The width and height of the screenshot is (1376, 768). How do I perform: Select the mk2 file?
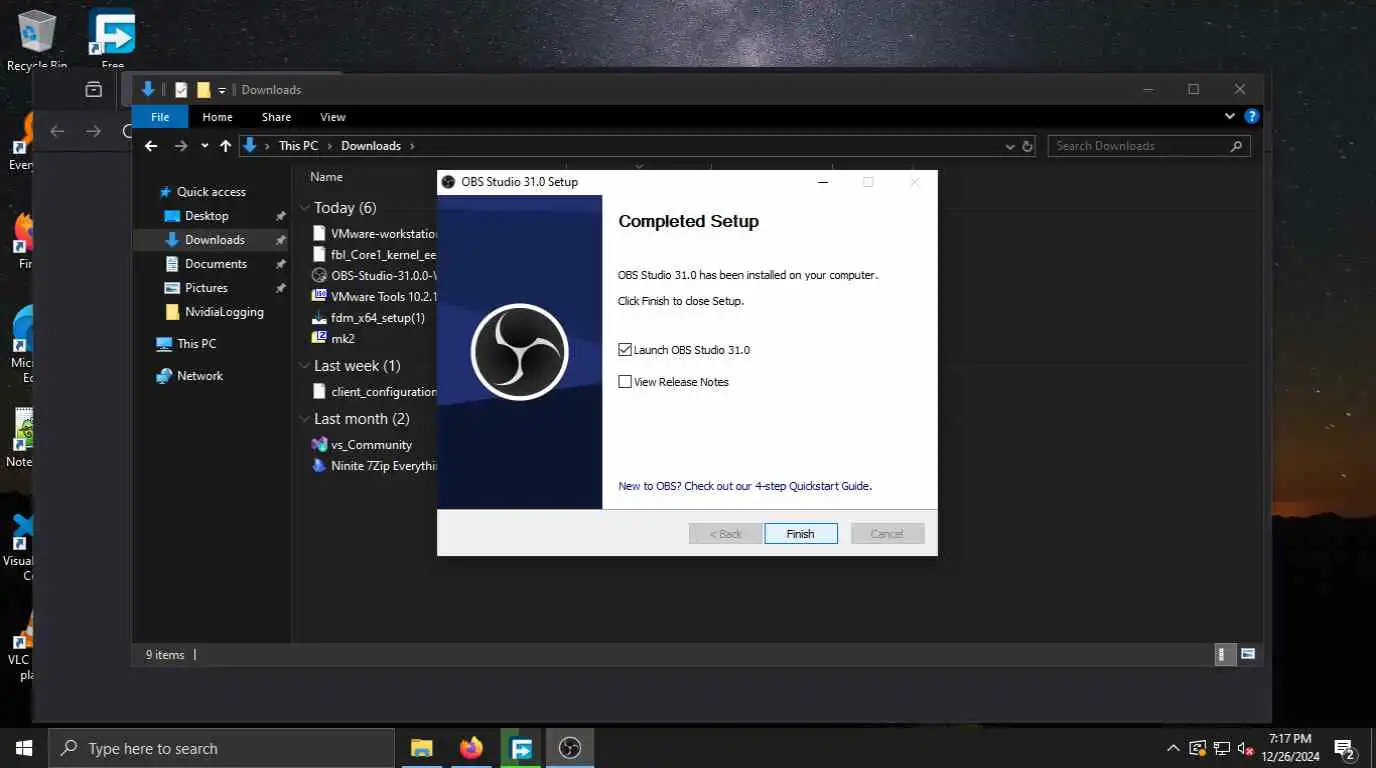tap(333, 339)
